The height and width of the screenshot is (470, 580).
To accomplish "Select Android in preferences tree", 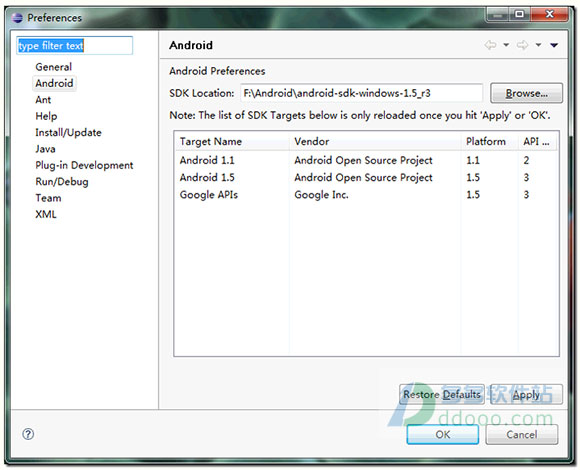I will tap(54, 83).
